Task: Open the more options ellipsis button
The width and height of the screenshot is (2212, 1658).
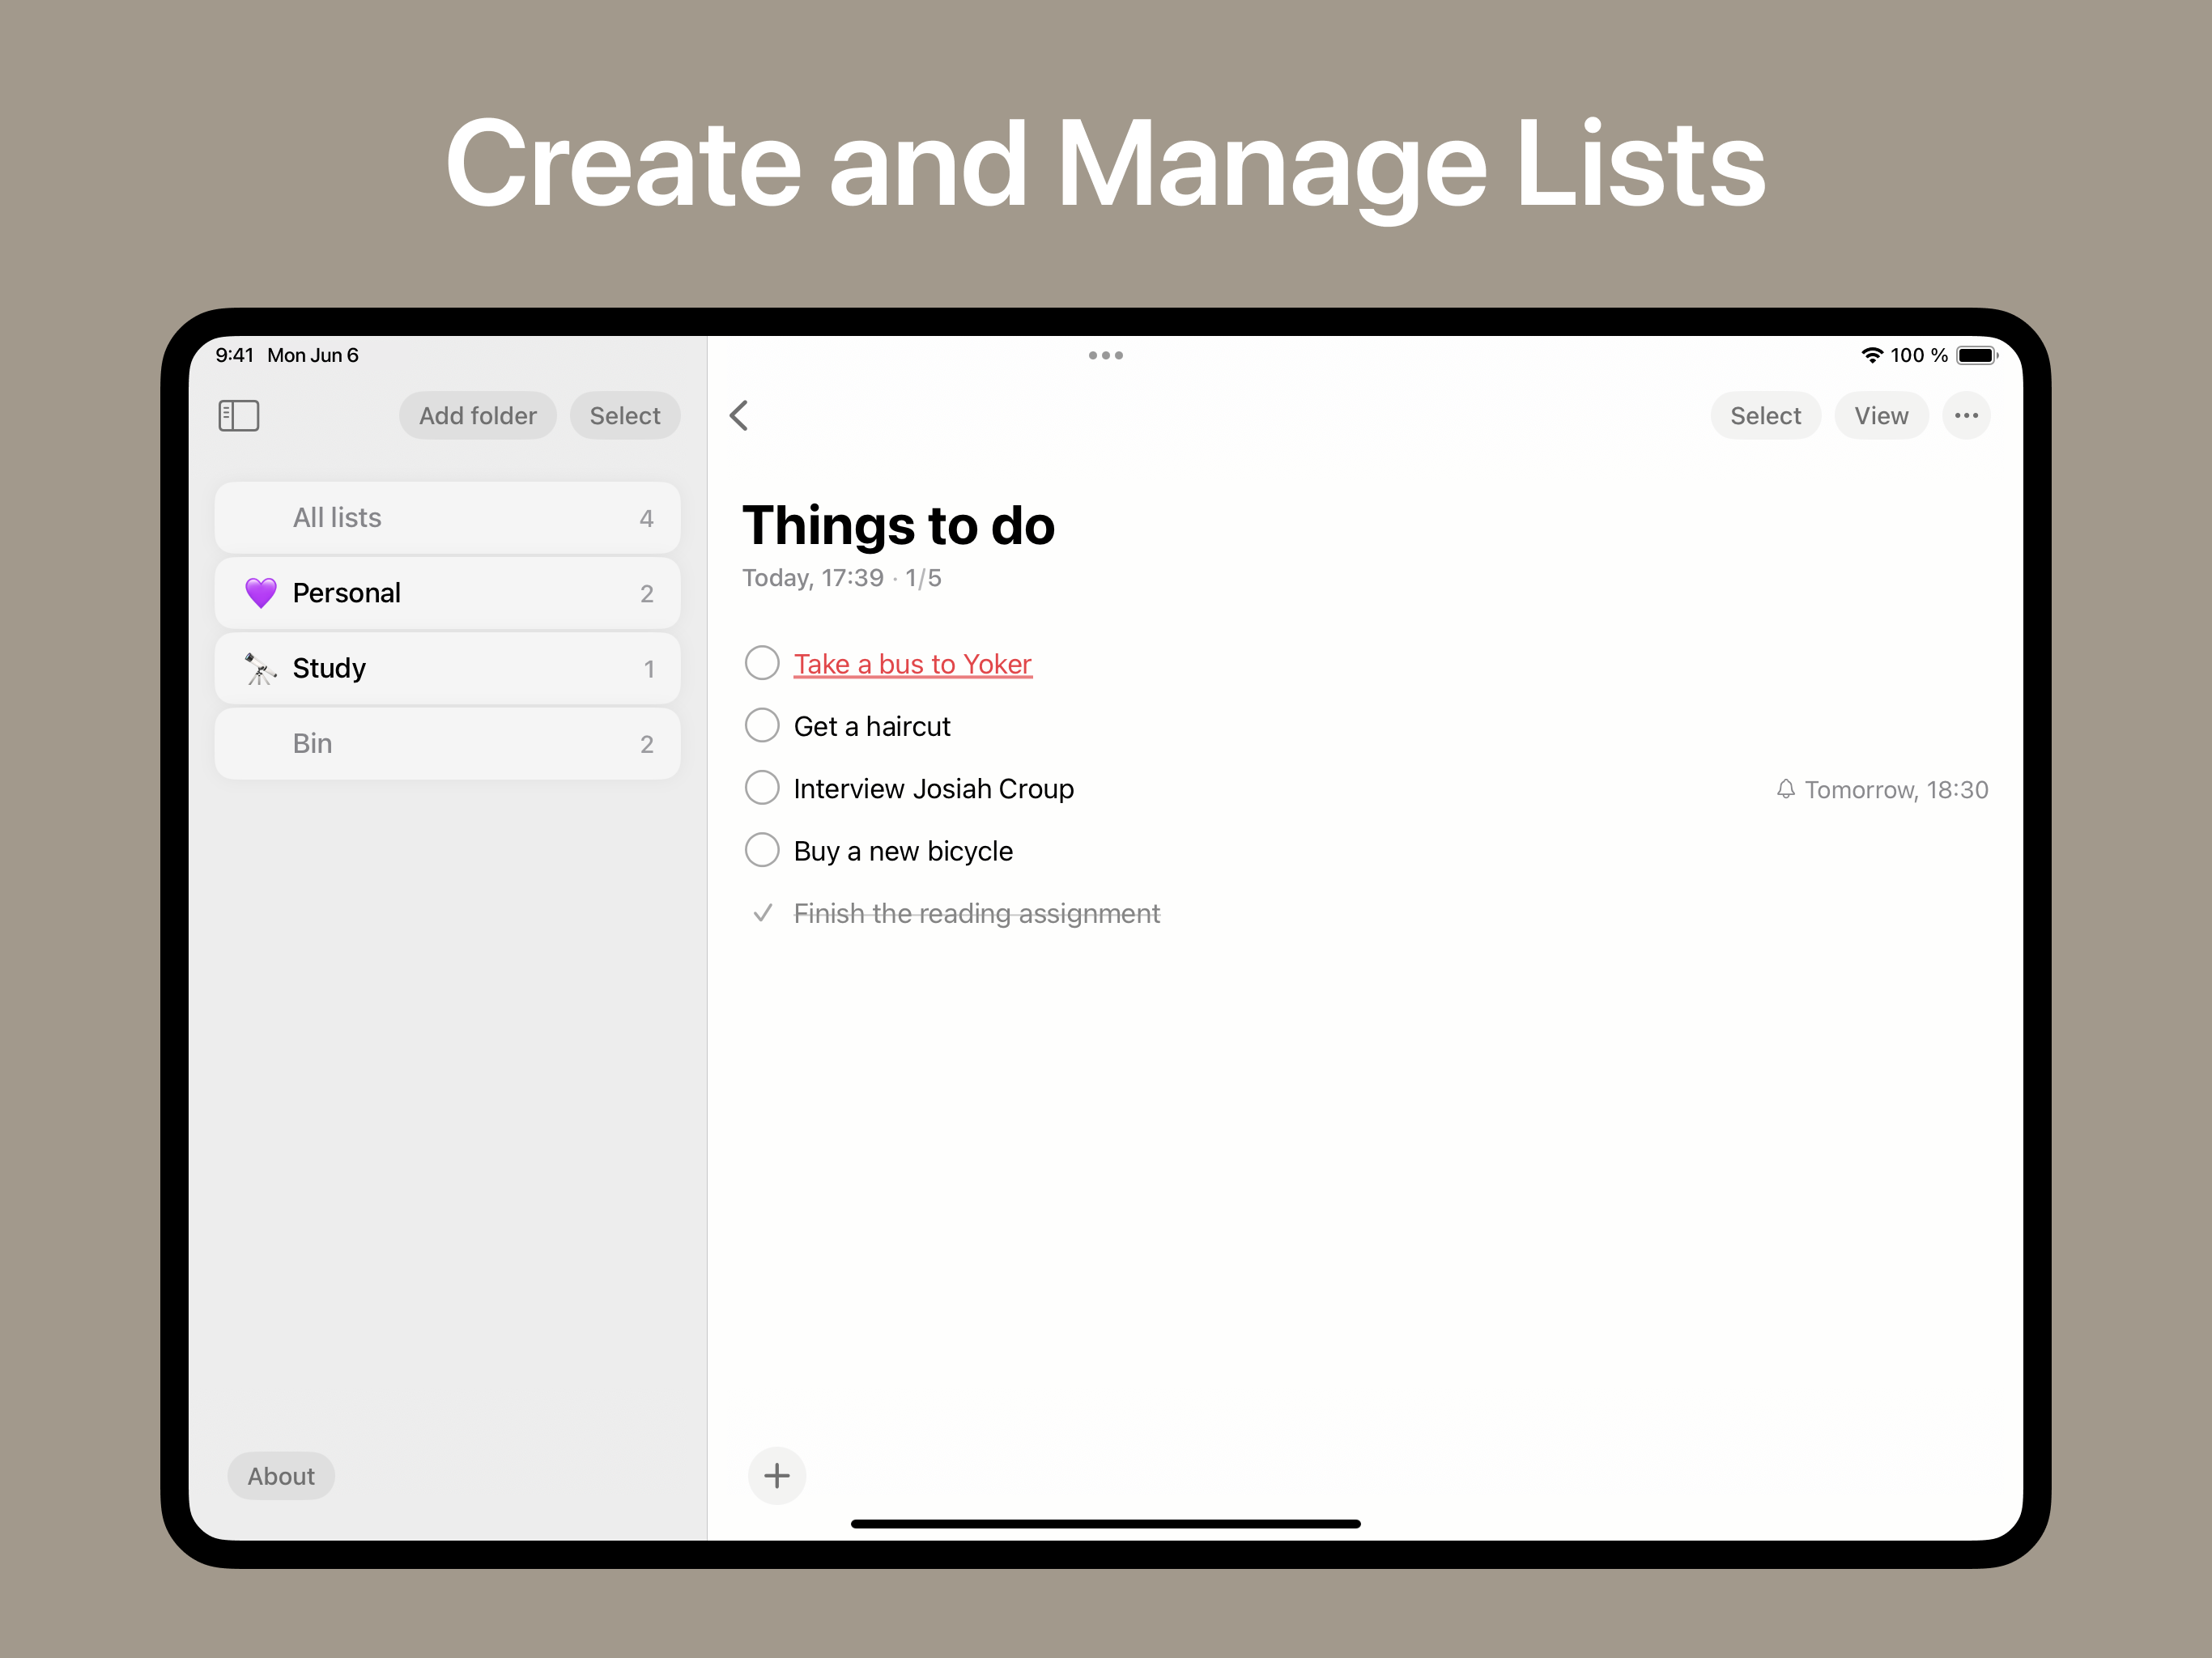Action: point(1965,415)
